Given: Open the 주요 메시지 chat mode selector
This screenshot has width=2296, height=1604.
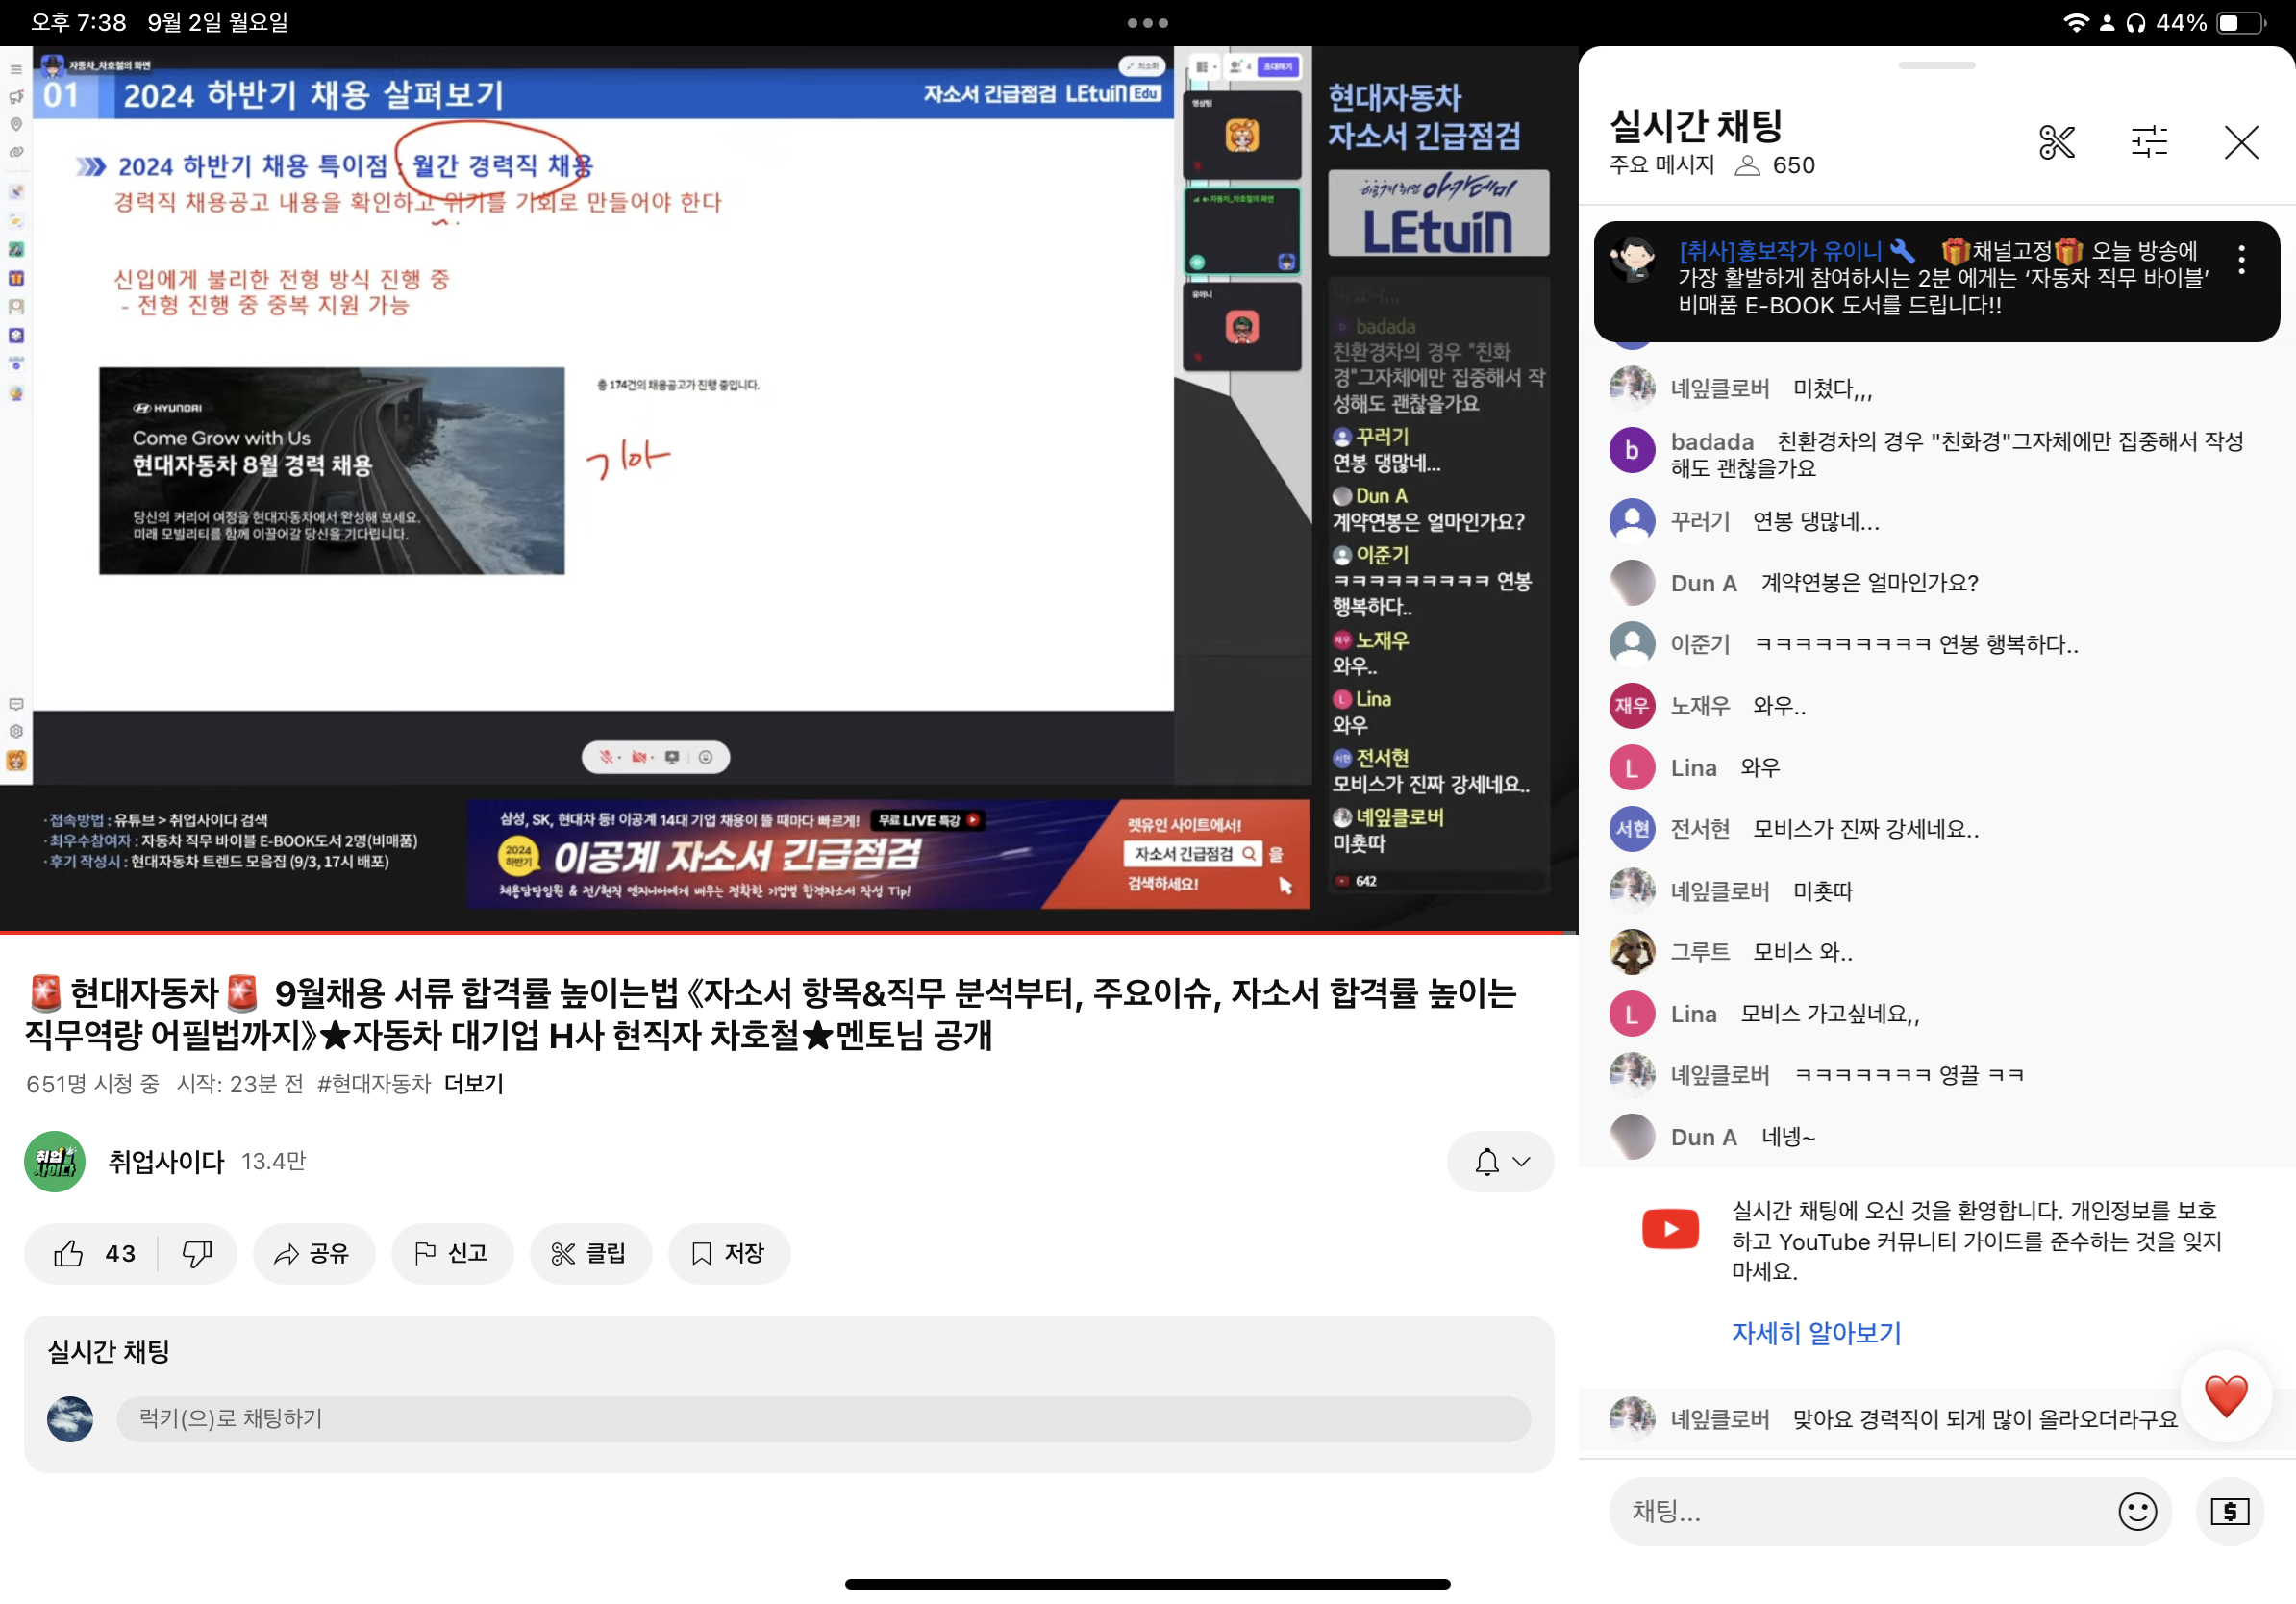Looking at the screenshot, I should click(x=1662, y=165).
